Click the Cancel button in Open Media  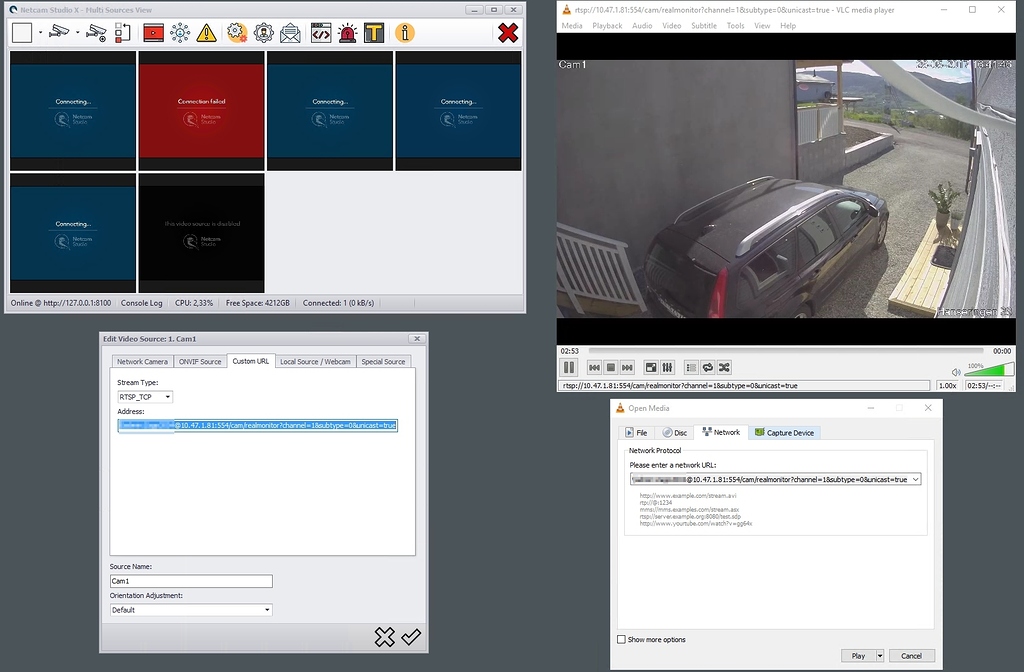[x=911, y=656]
